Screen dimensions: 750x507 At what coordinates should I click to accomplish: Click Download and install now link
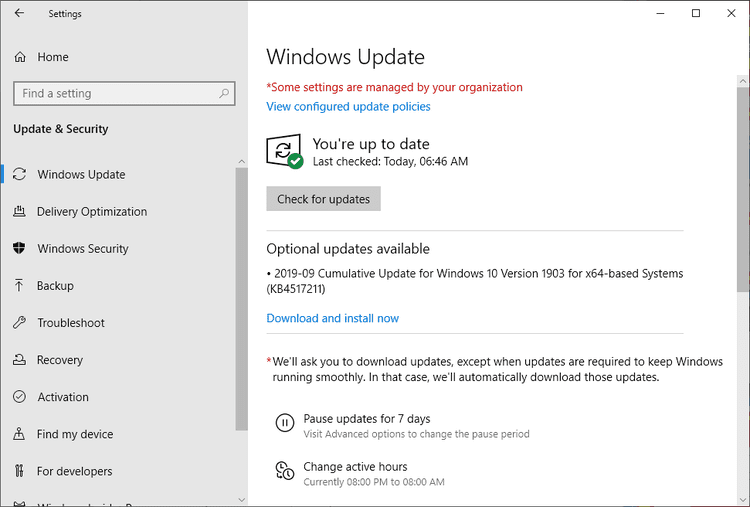332,318
